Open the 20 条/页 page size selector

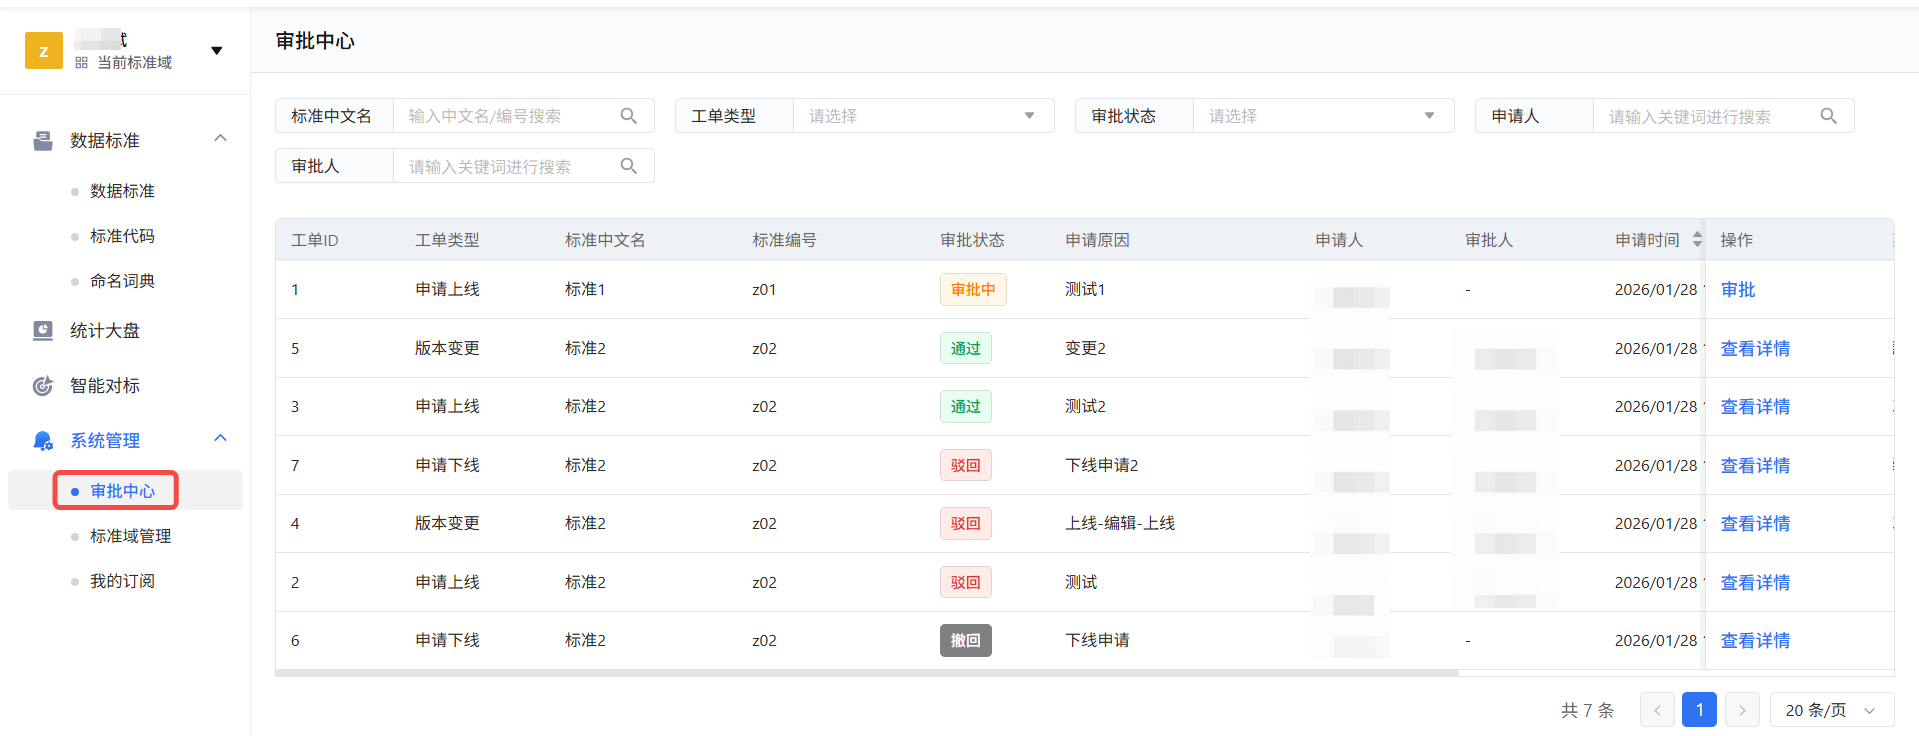[1831, 710]
